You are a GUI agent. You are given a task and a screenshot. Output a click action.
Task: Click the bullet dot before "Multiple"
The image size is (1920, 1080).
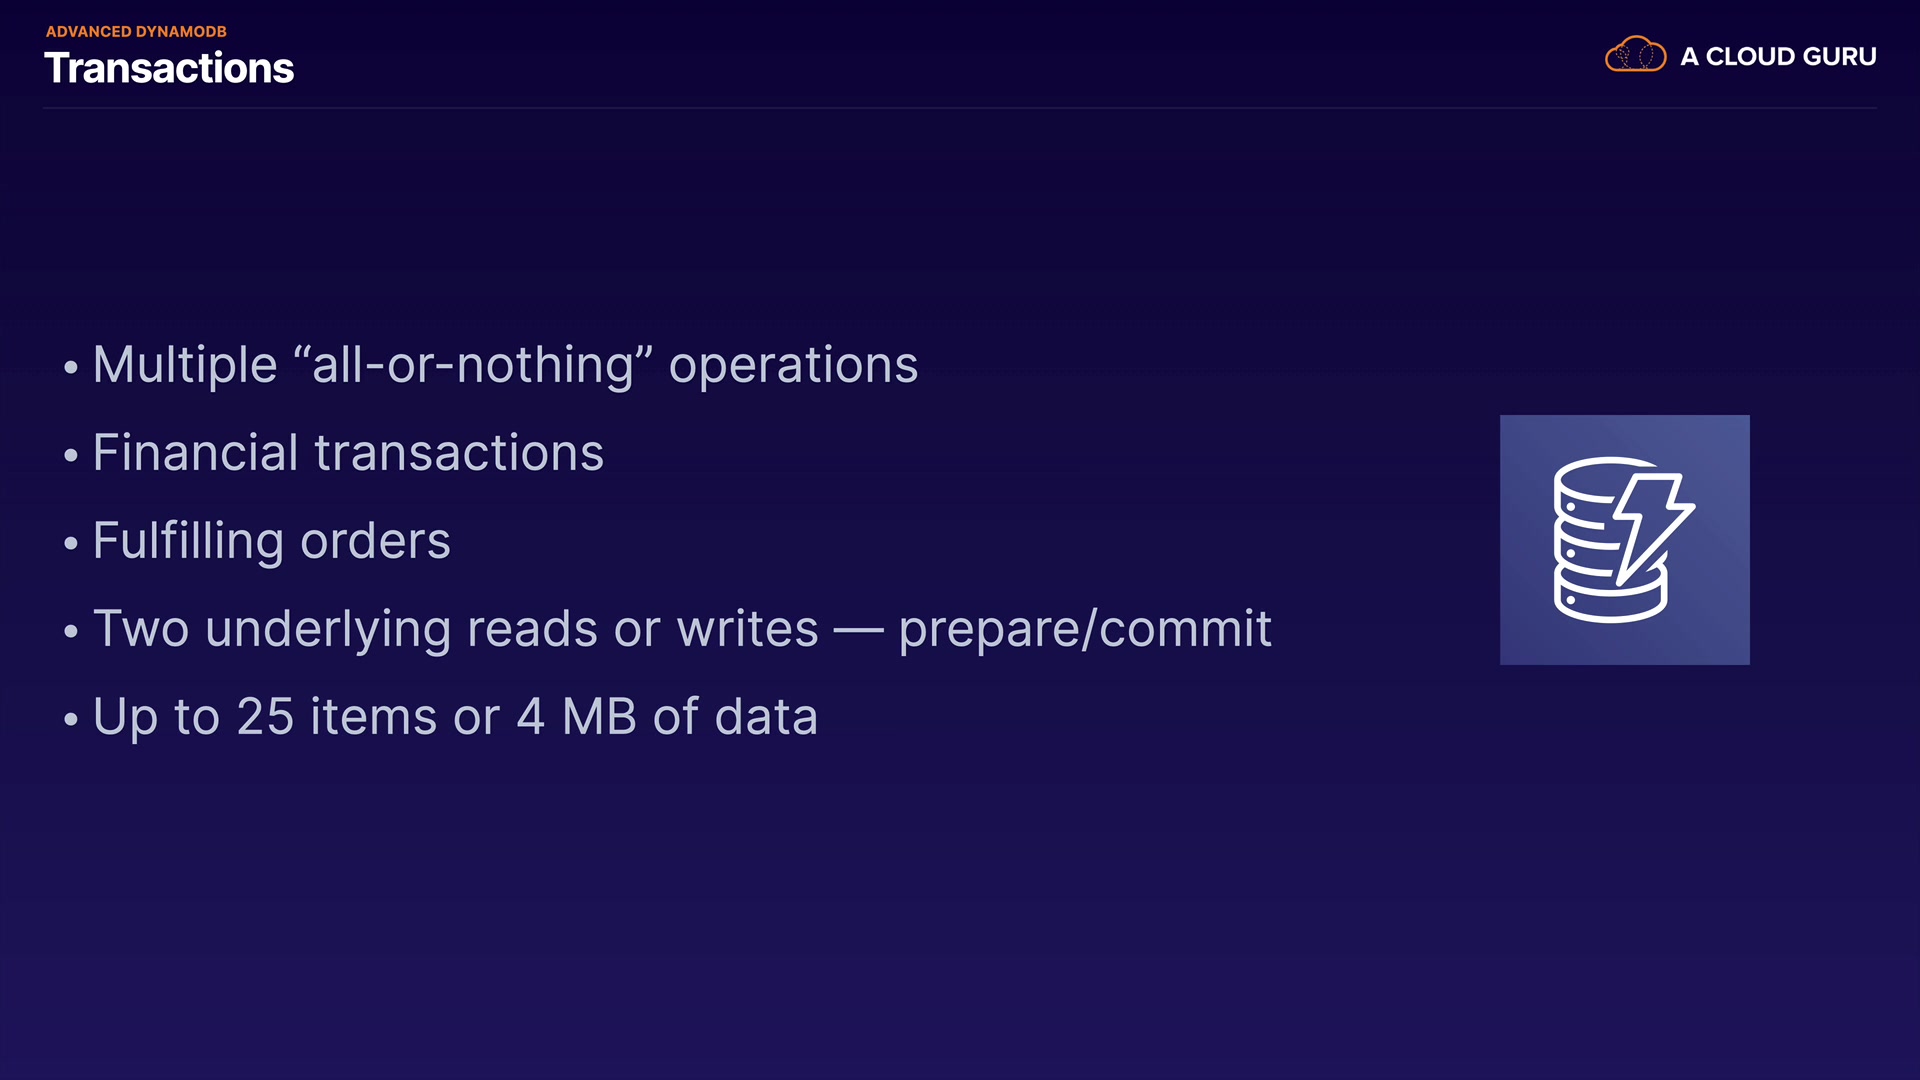(70, 368)
